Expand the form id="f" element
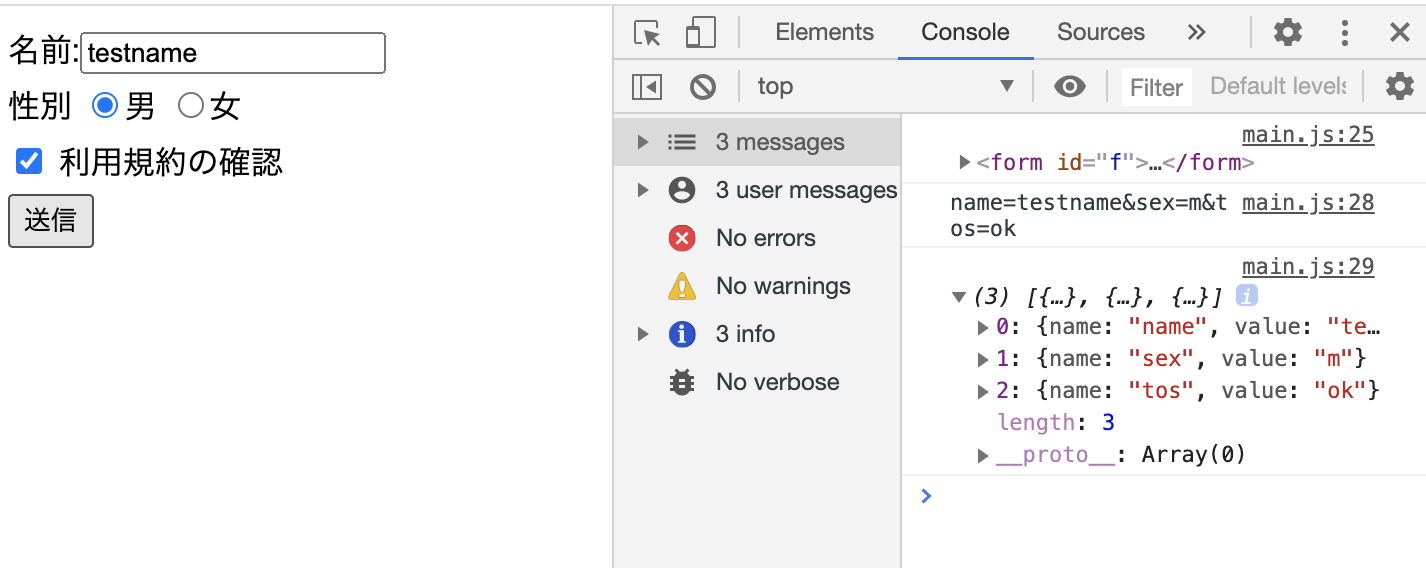1426x568 pixels. tap(964, 162)
